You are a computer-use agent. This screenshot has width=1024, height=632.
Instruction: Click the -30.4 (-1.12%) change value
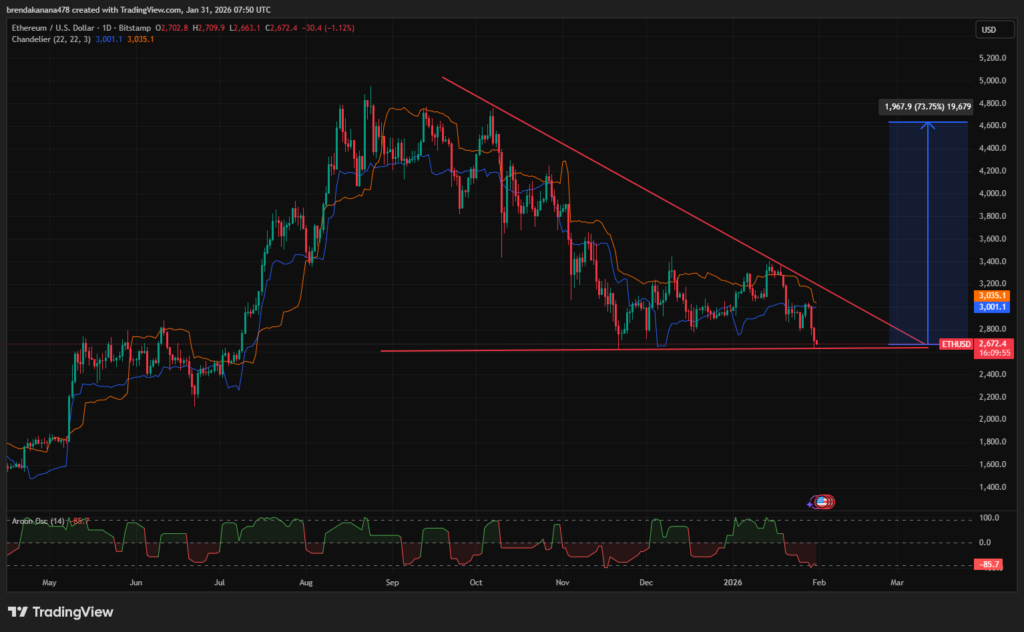coord(328,28)
